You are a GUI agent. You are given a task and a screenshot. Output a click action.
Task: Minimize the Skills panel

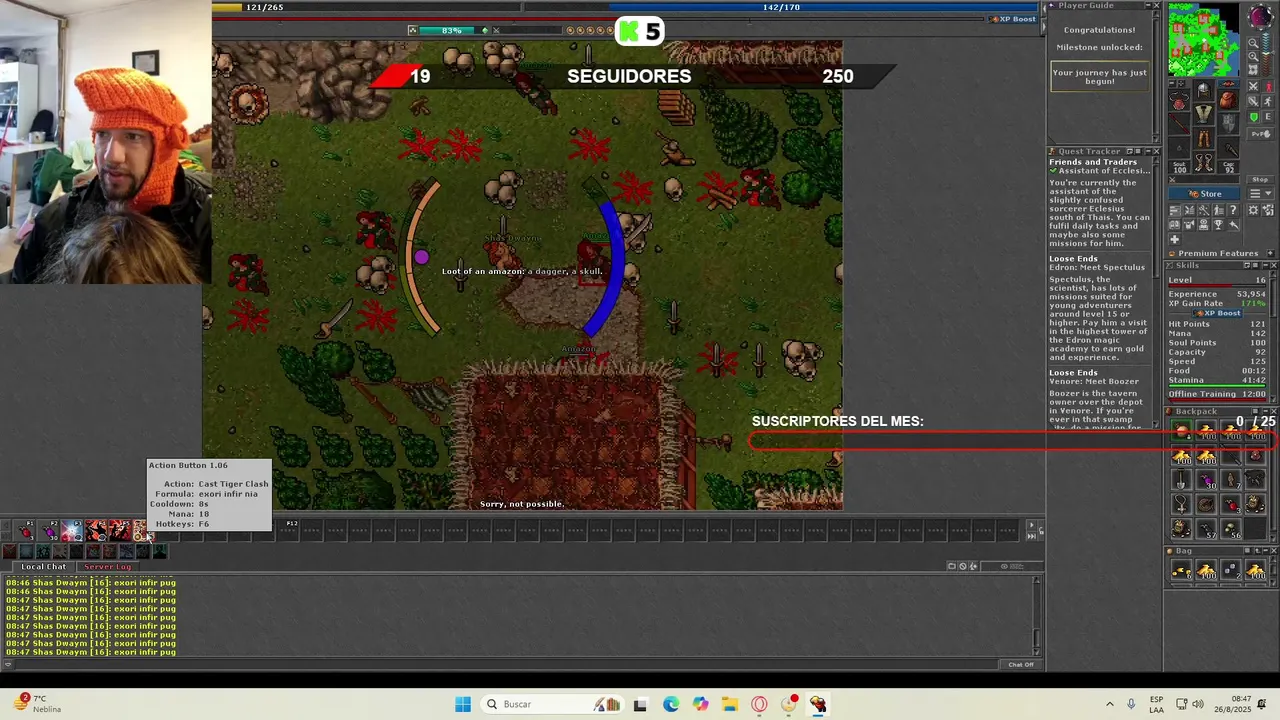pos(1263,265)
